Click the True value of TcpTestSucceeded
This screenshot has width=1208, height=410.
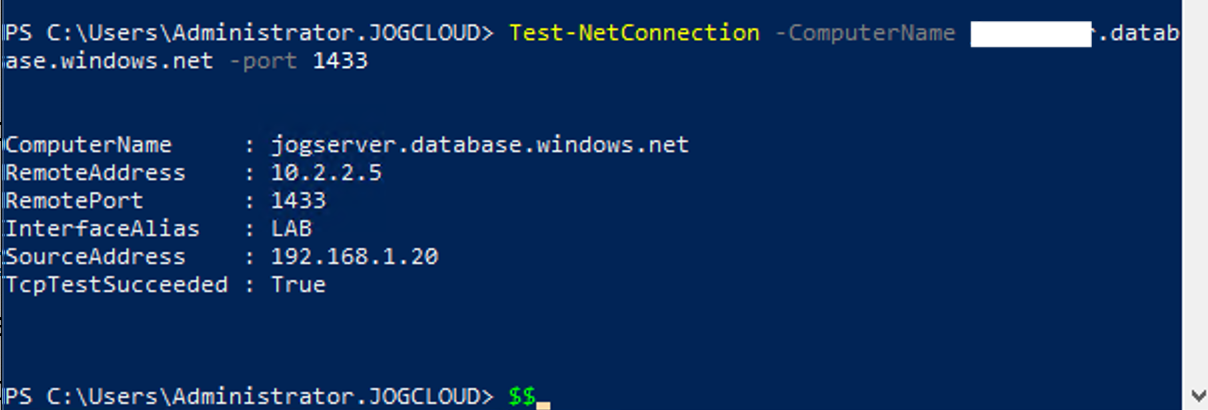[x=298, y=285]
